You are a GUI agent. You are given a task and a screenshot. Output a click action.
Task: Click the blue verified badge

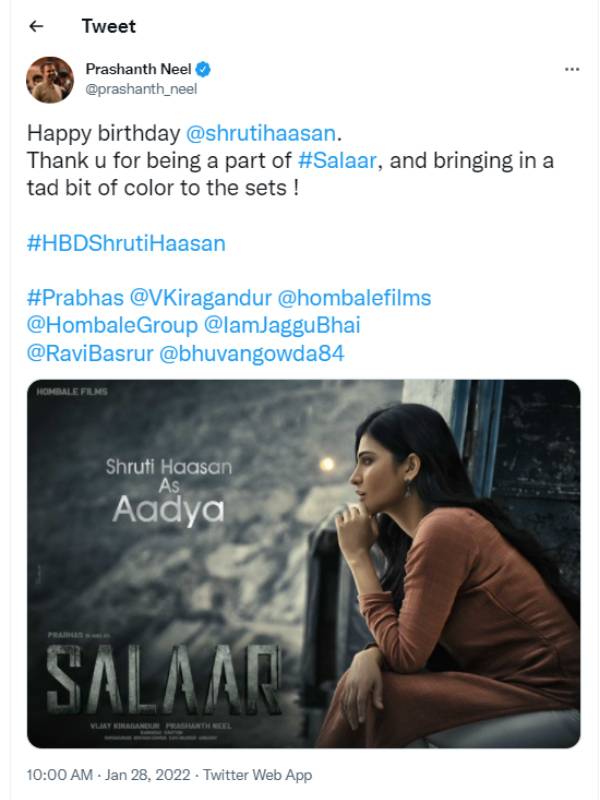[x=202, y=70]
